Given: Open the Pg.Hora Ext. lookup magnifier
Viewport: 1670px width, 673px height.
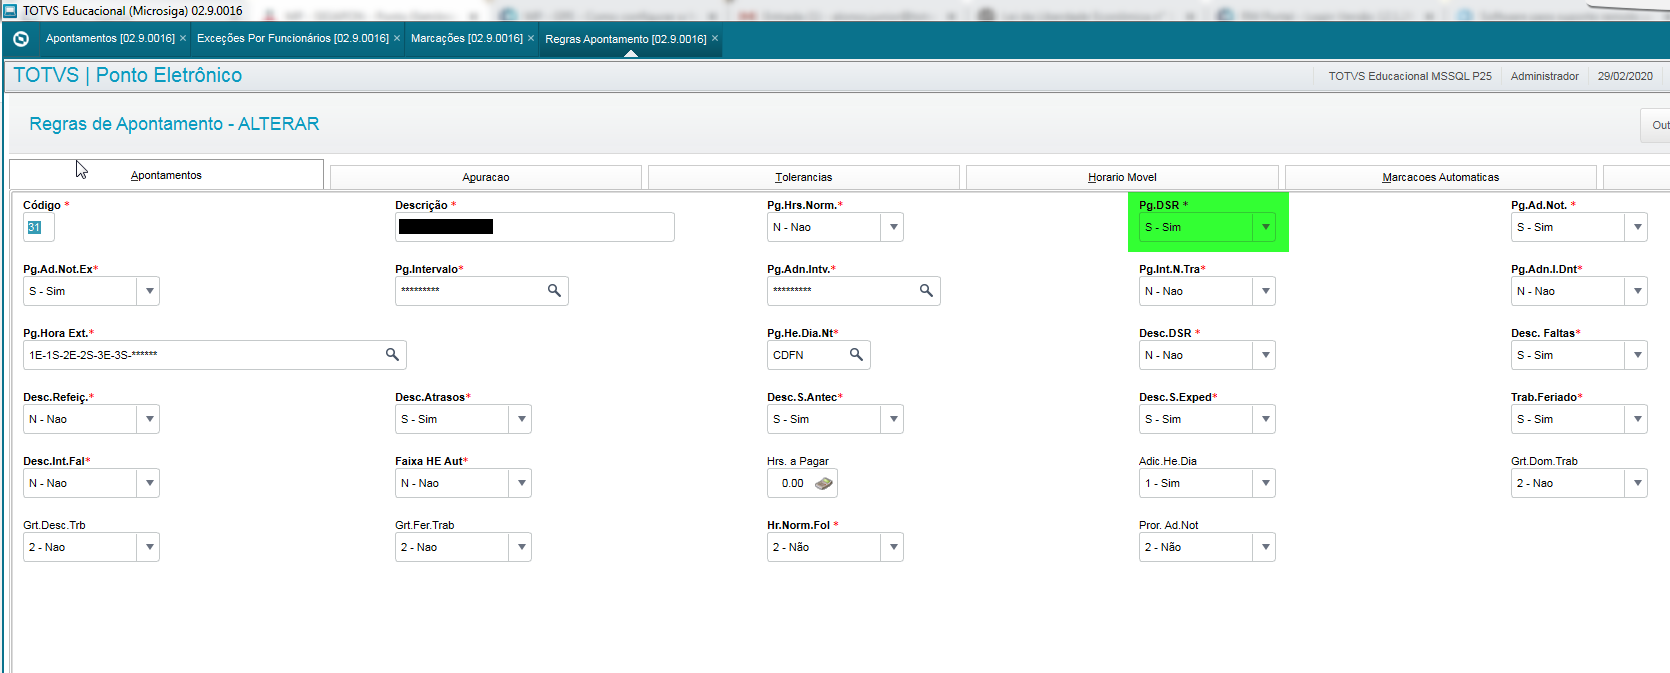Looking at the screenshot, I should click(x=392, y=354).
